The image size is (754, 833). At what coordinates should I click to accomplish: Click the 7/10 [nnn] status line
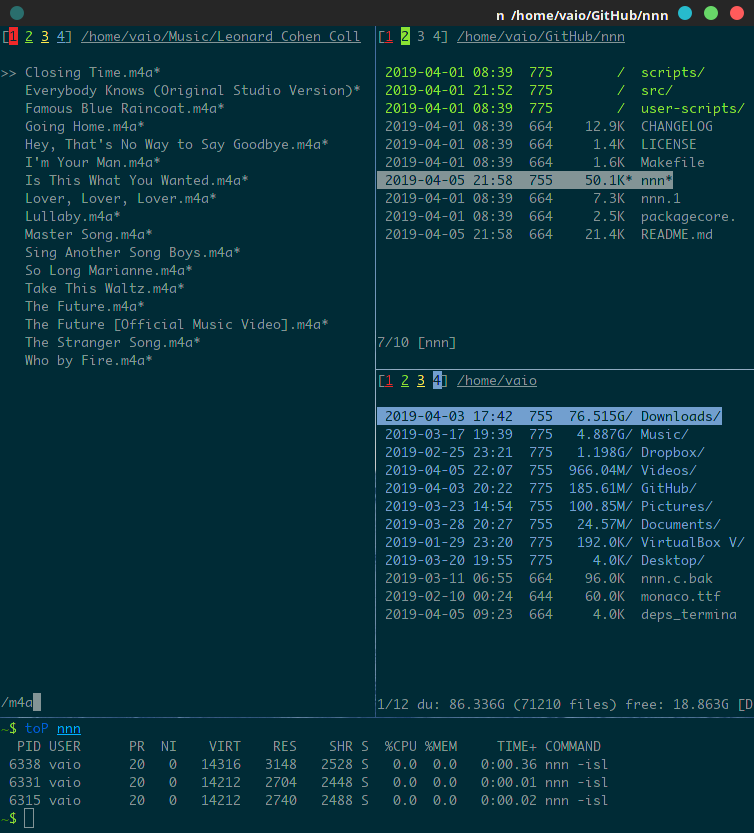click(417, 343)
